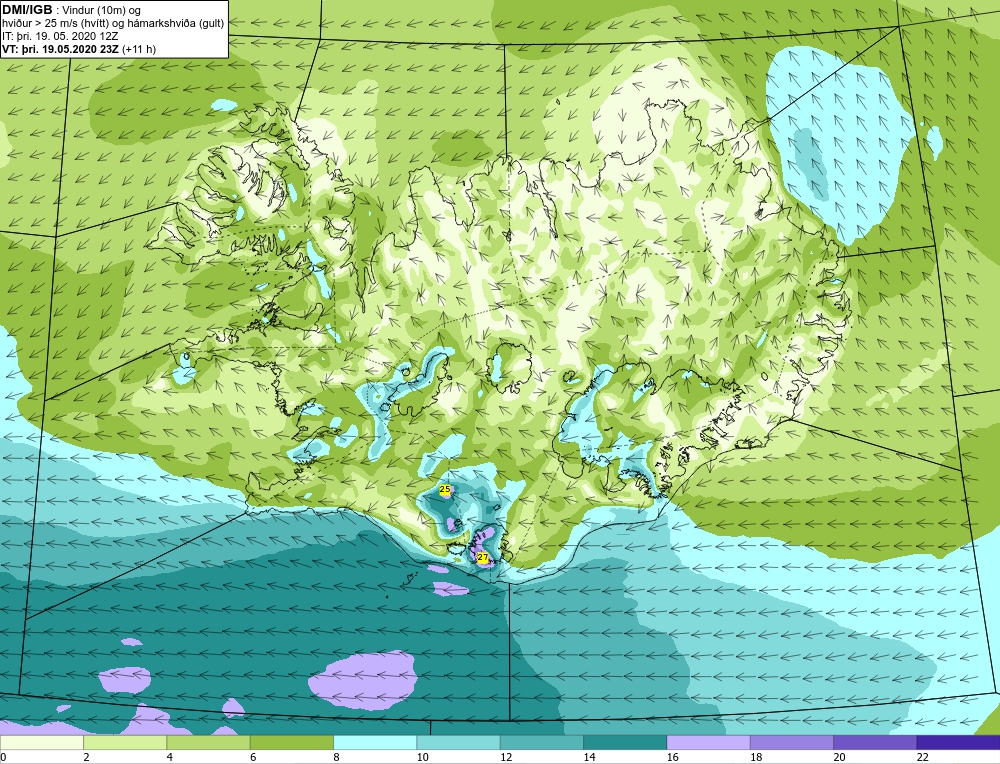
Task: Click the 'hviður > 25 m/s' description line
Action: (113, 24)
